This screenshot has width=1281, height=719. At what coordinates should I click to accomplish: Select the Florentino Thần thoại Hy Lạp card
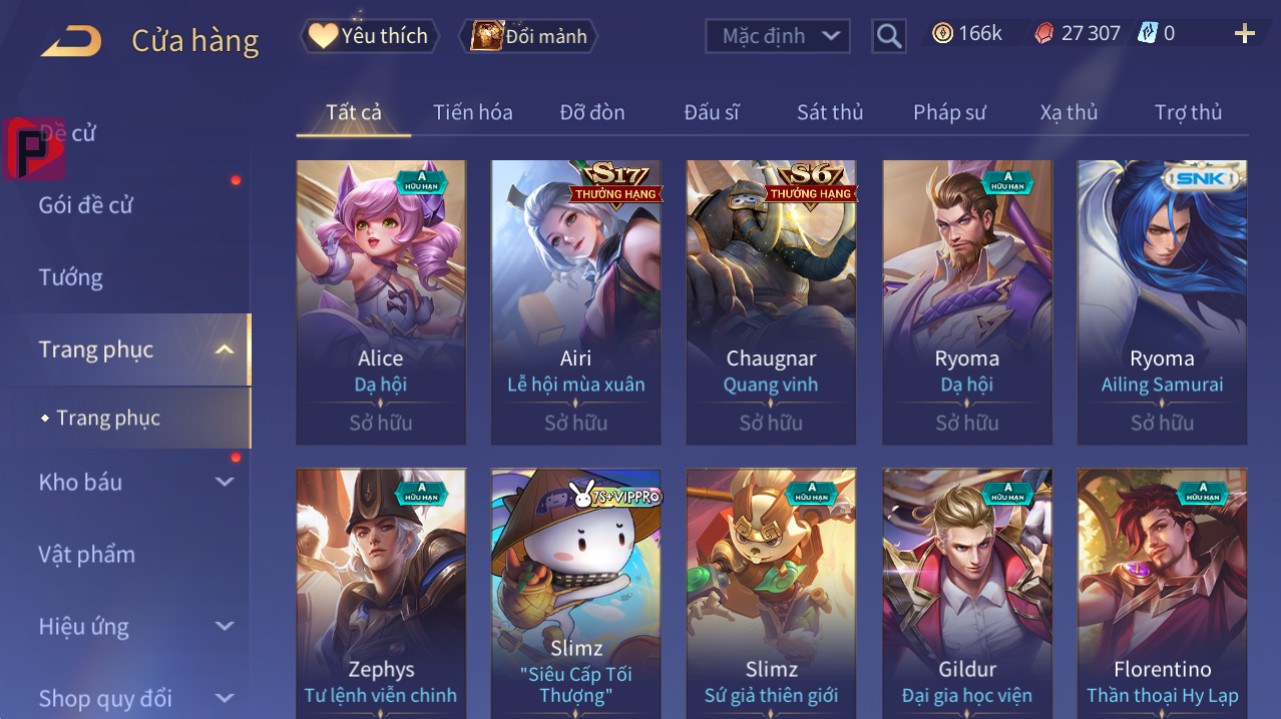pos(1162,594)
